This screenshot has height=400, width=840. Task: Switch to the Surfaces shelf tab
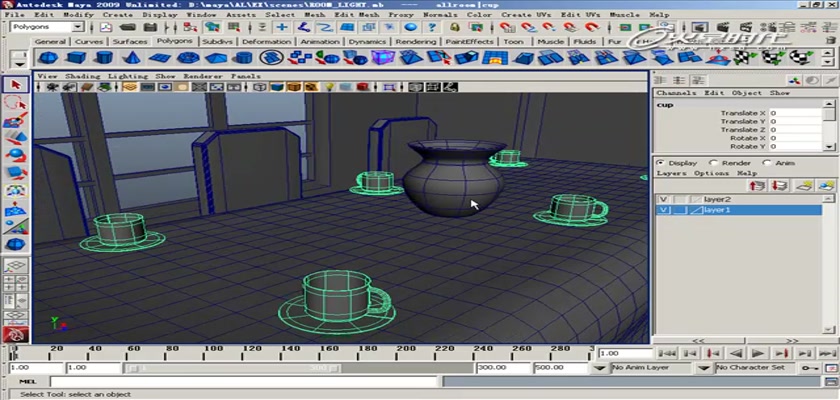pos(130,41)
